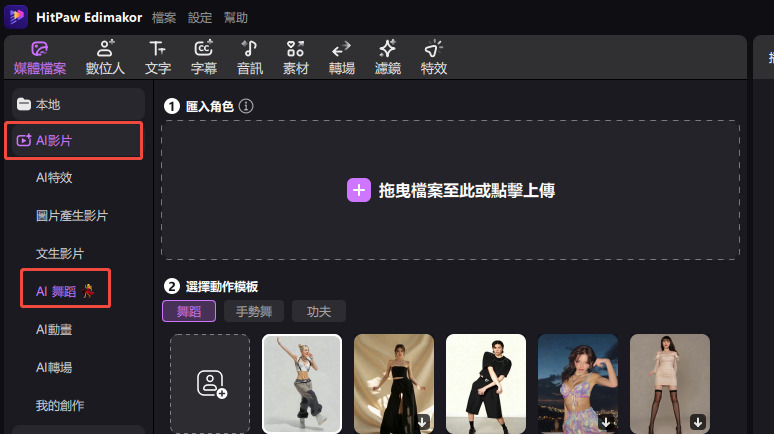Select the 手勢舞 template tab
This screenshot has width=774, height=434.
(x=254, y=311)
